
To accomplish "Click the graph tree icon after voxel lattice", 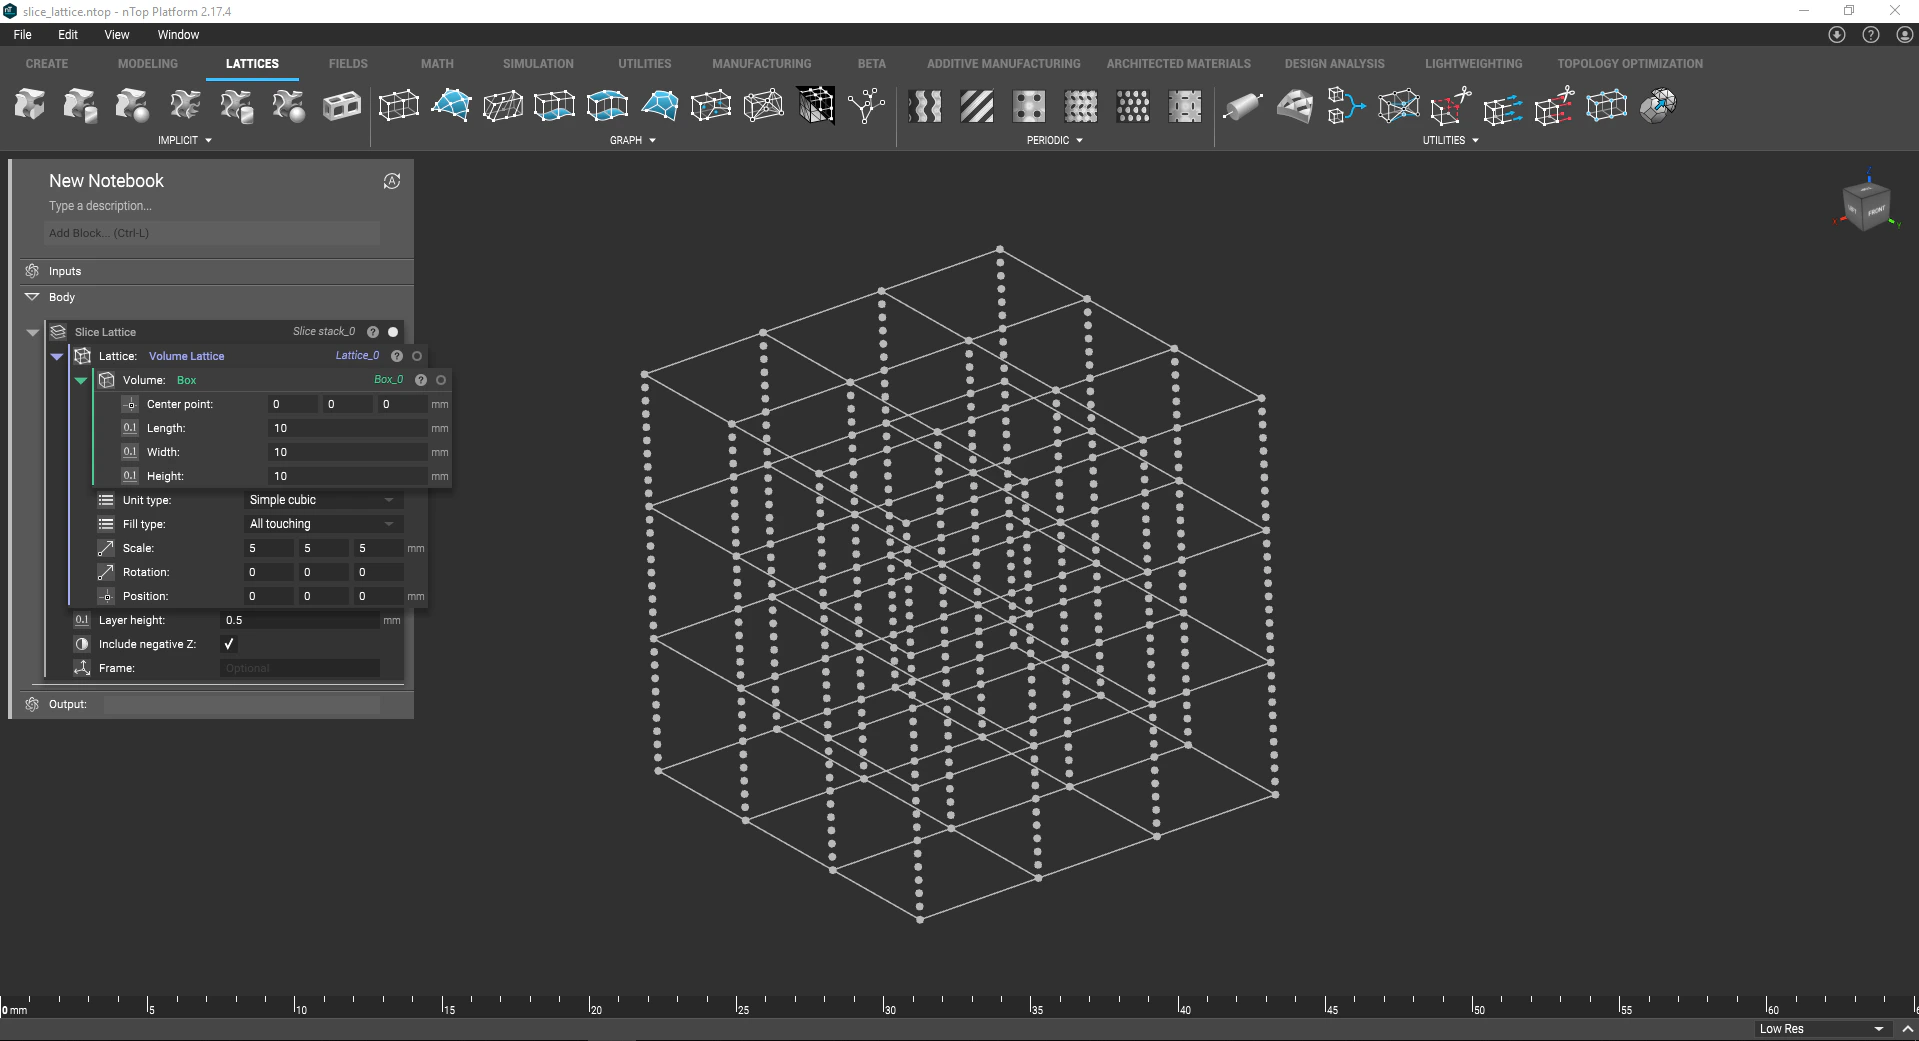I will click(x=868, y=105).
